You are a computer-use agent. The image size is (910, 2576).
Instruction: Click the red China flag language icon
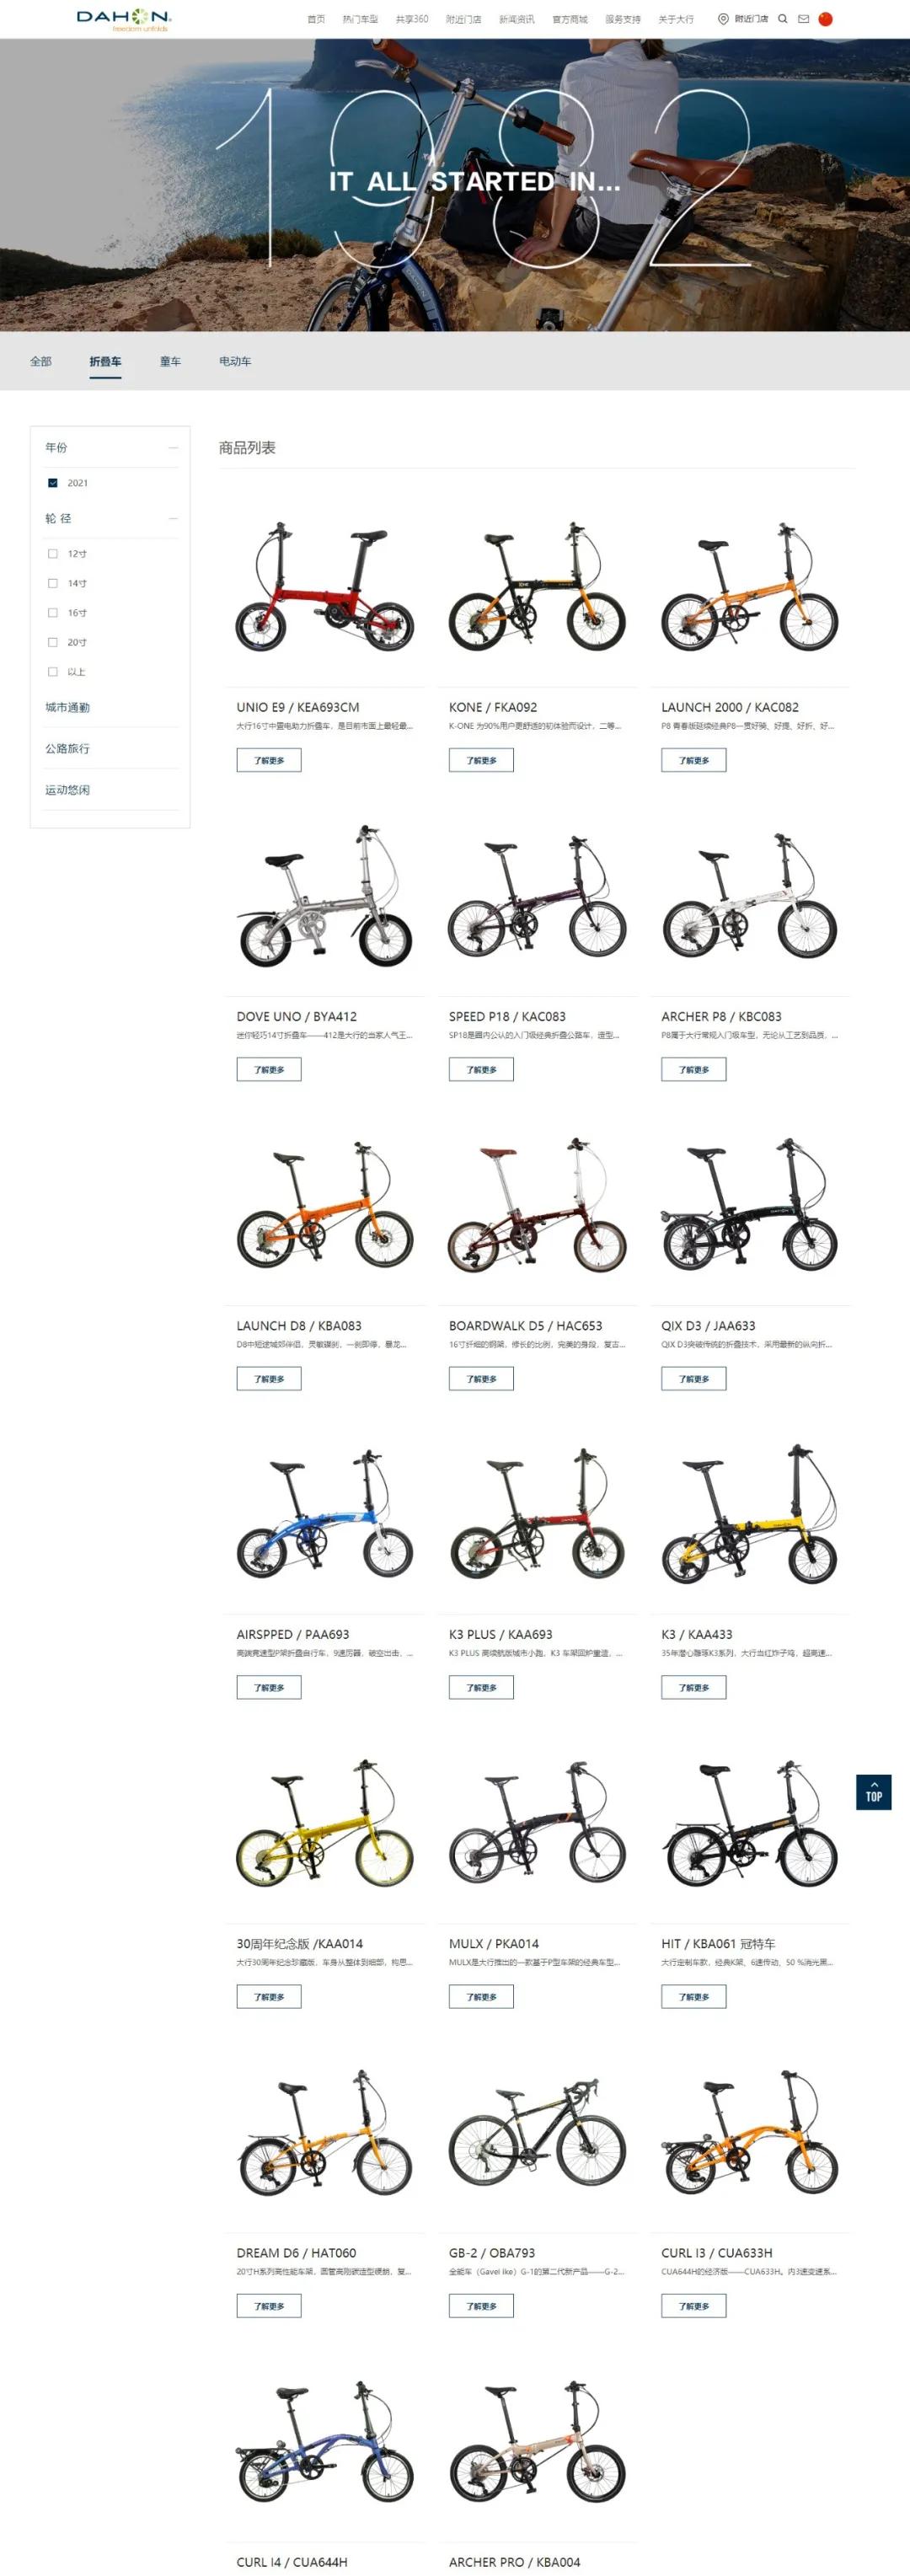coord(825,19)
